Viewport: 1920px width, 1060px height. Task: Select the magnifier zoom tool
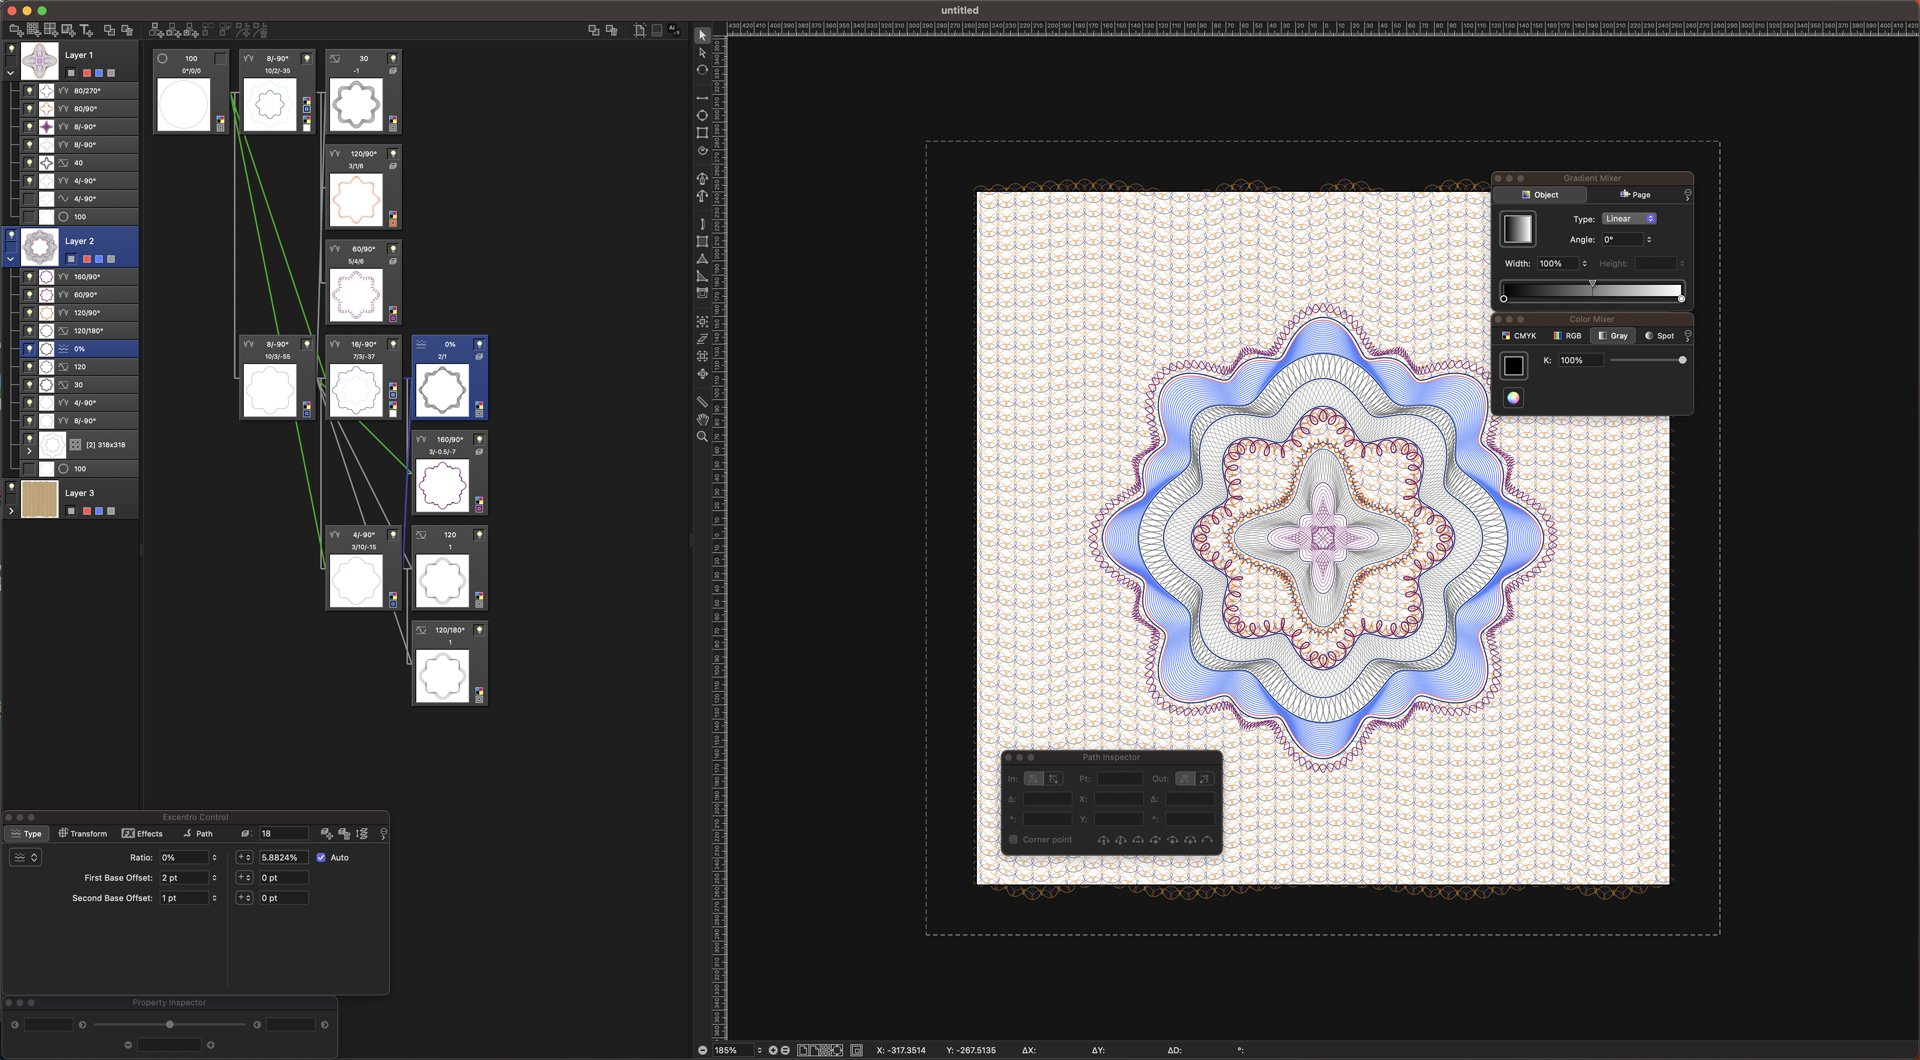pyautogui.click(x=702, y=437)
